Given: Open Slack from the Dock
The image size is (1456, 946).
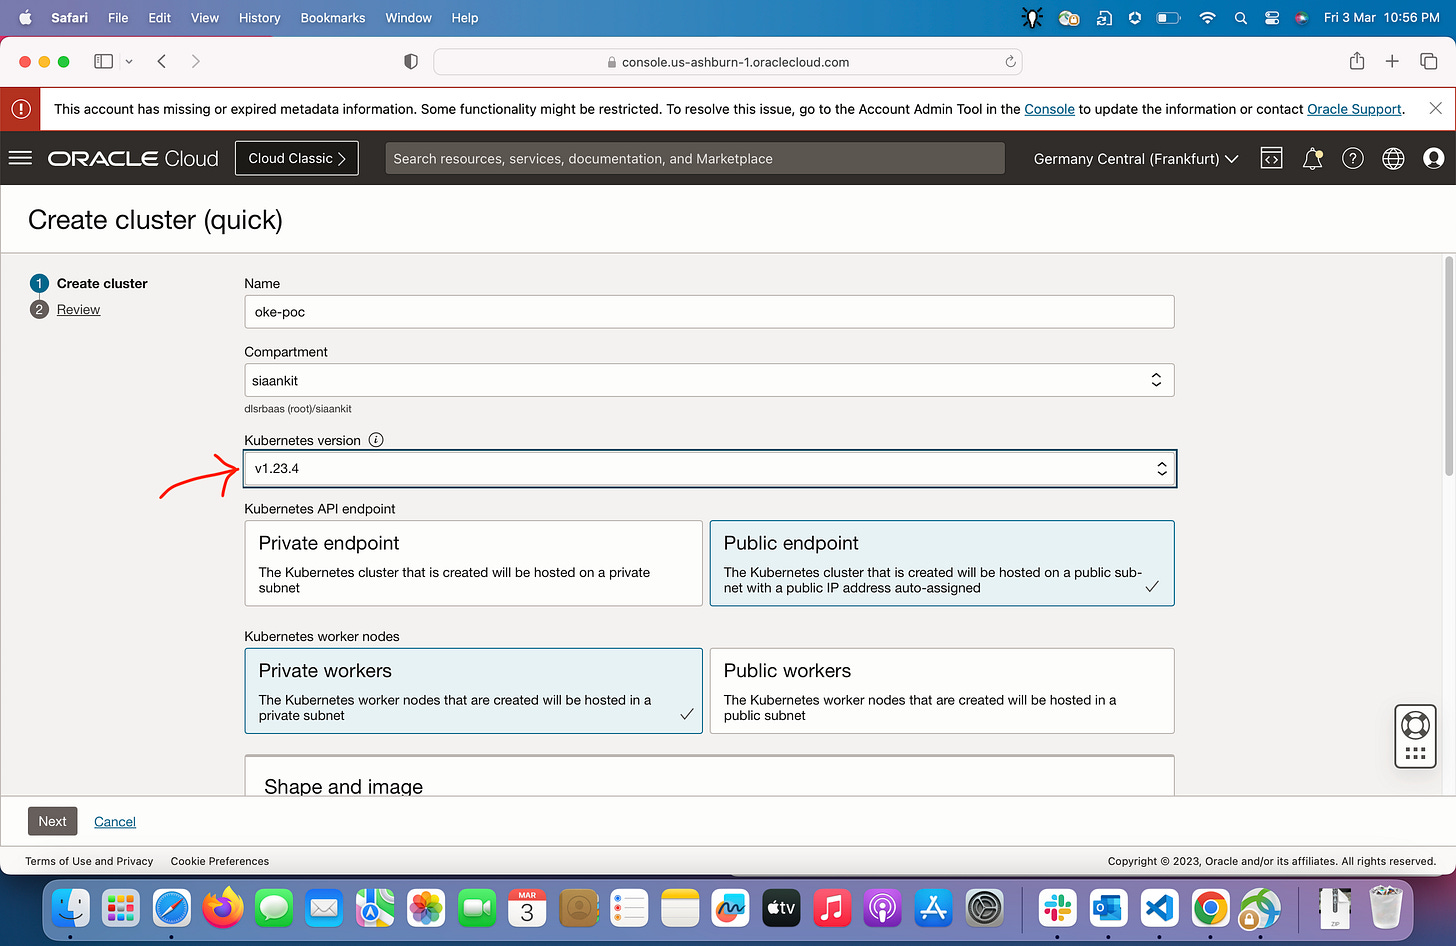Looking at the screenshot, I should (1057, 908).
